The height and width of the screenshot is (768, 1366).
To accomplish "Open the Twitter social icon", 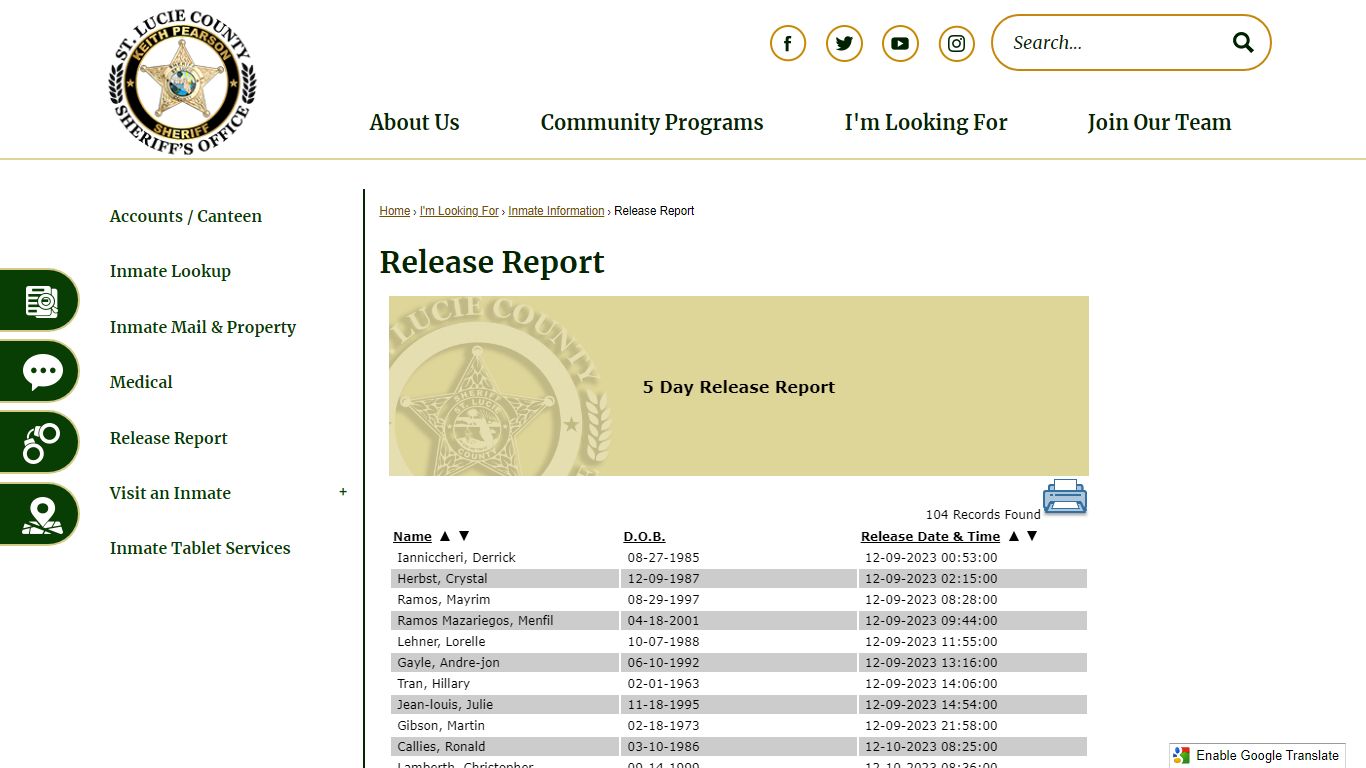I will (844, 43).
